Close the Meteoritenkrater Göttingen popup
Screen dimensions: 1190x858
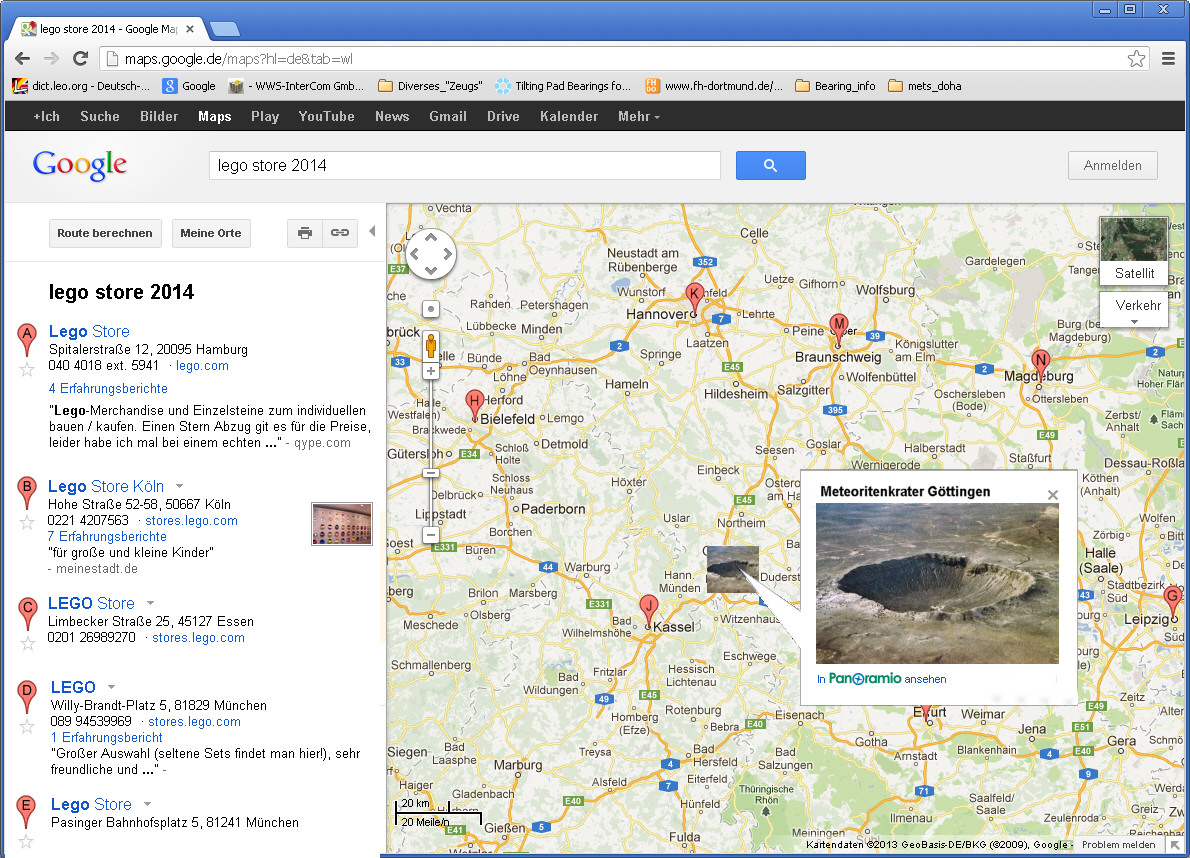click(x=1053, y=495)
